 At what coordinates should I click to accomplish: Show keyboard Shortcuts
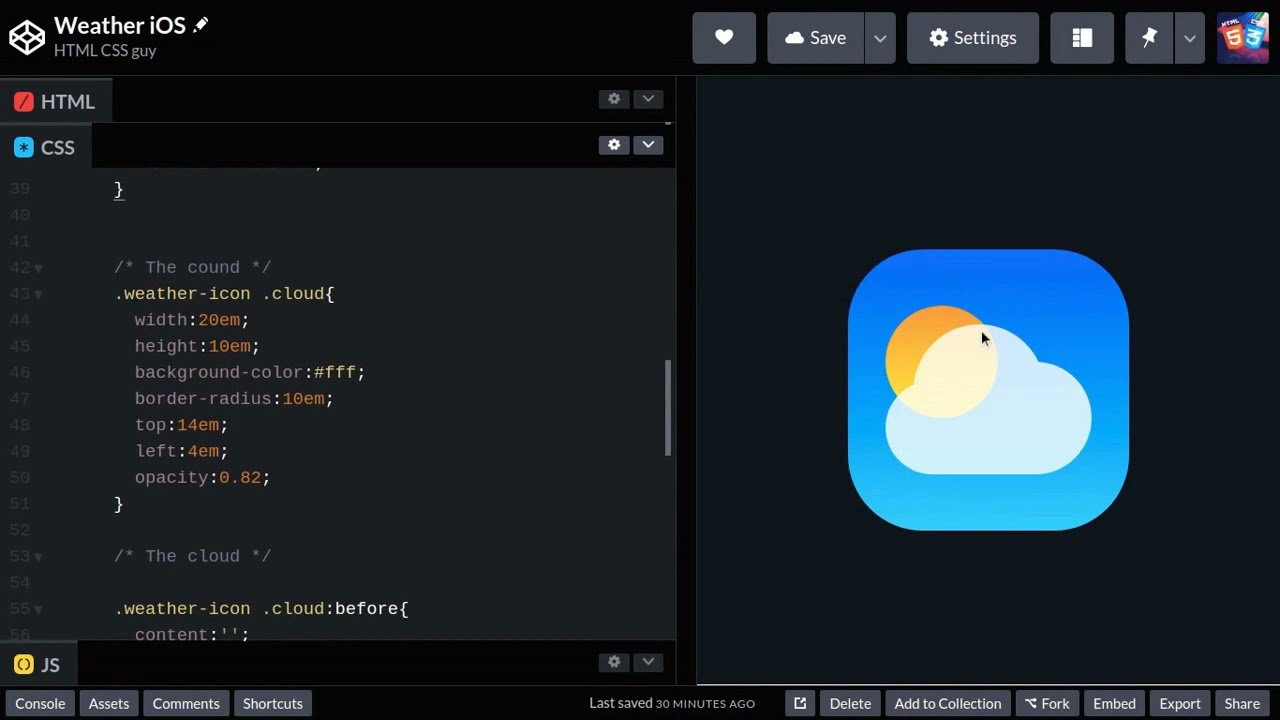tap(273, 703)
